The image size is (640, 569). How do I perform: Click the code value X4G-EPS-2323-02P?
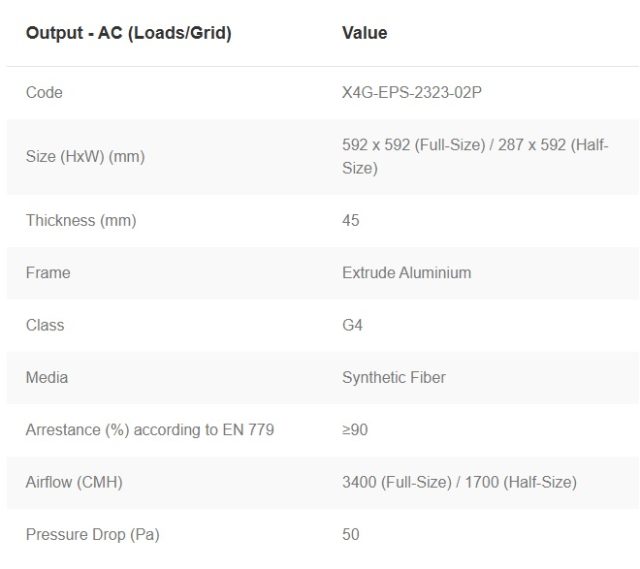[x=412, y=92]
